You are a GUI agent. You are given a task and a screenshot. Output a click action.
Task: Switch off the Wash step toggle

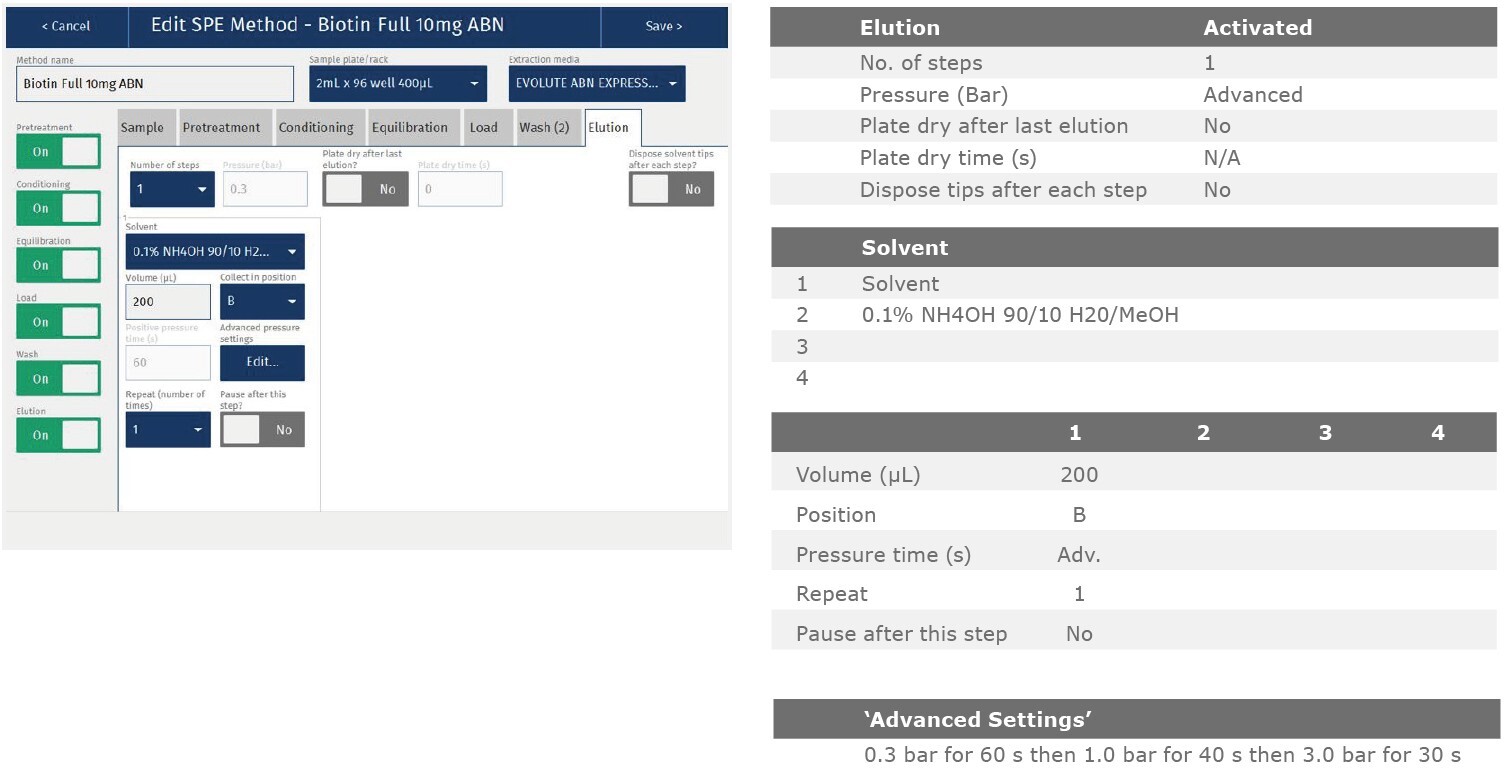pyautogui.click(x=58, y=379)
